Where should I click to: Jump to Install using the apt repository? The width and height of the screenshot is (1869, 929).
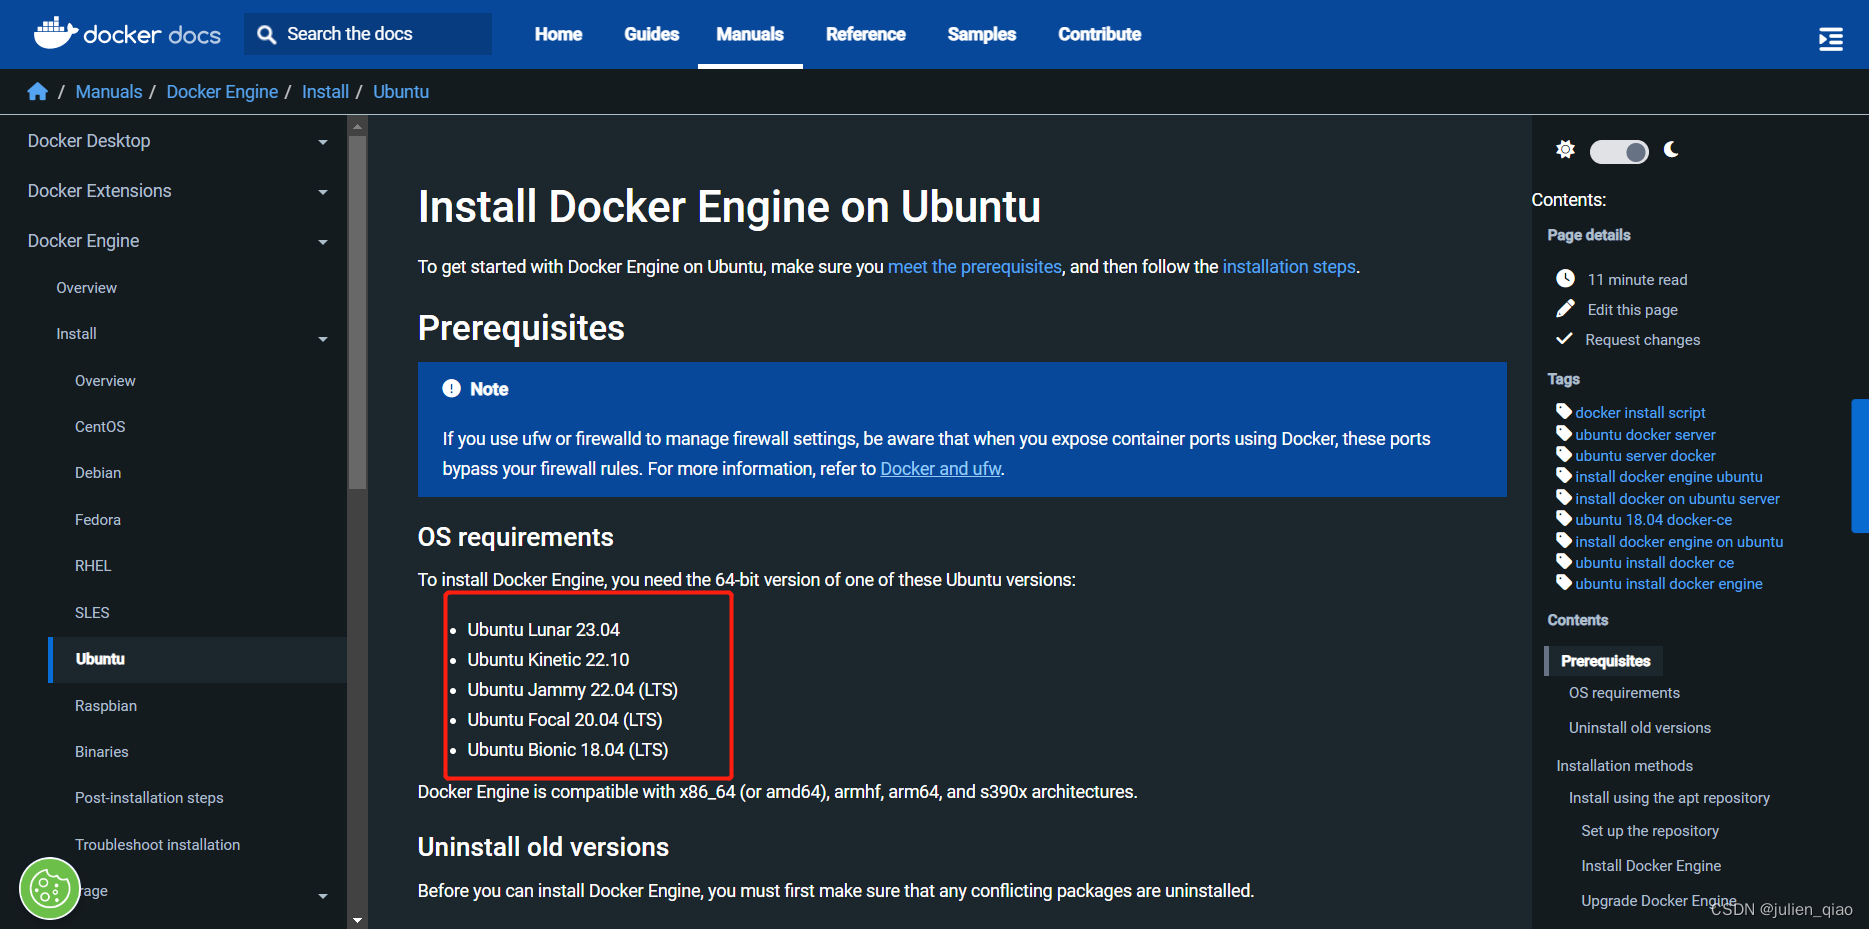pos(1669,798)
